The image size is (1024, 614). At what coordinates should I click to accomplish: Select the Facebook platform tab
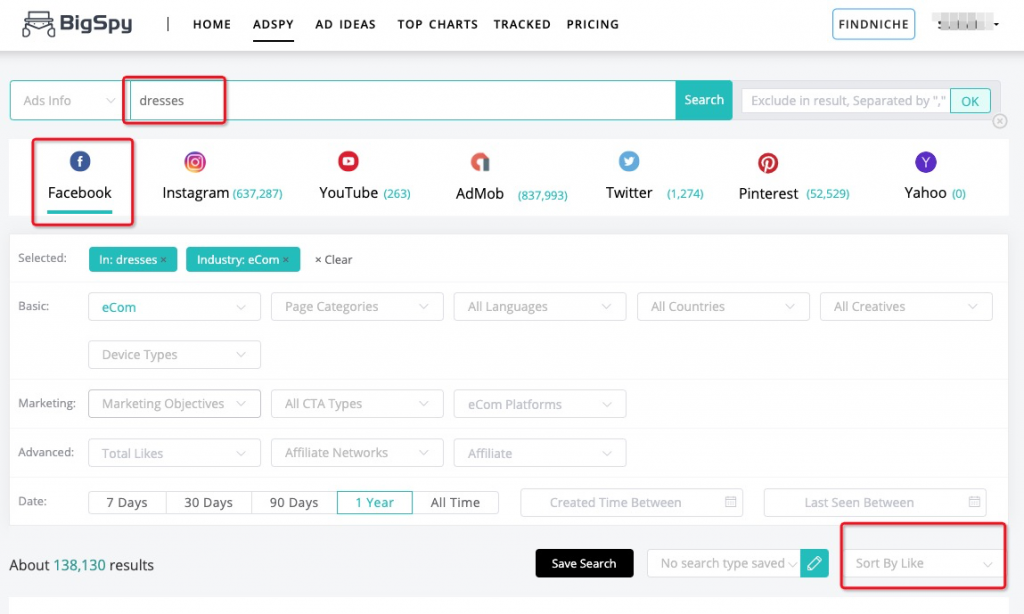80,178
